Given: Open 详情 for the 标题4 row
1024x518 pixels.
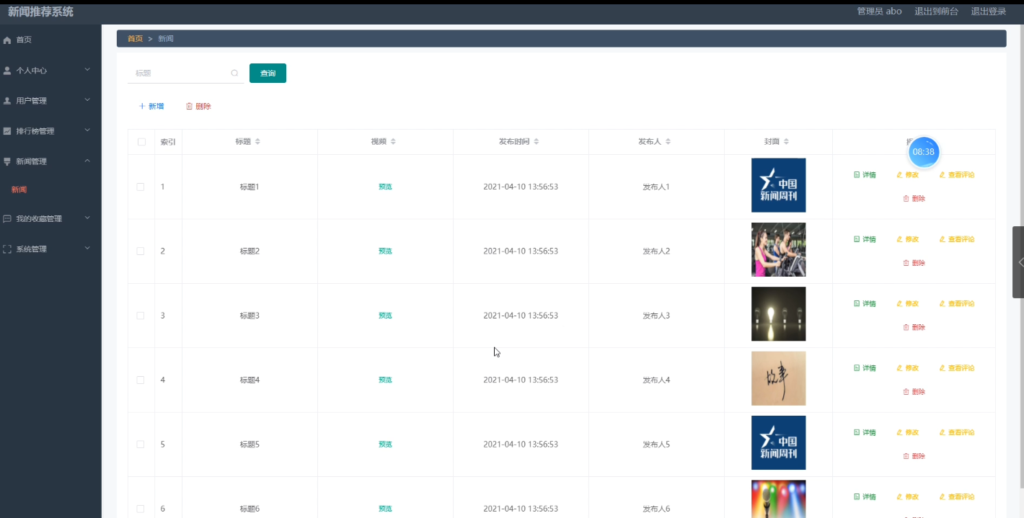Looking at the screenshot, I should click(865, 368).
